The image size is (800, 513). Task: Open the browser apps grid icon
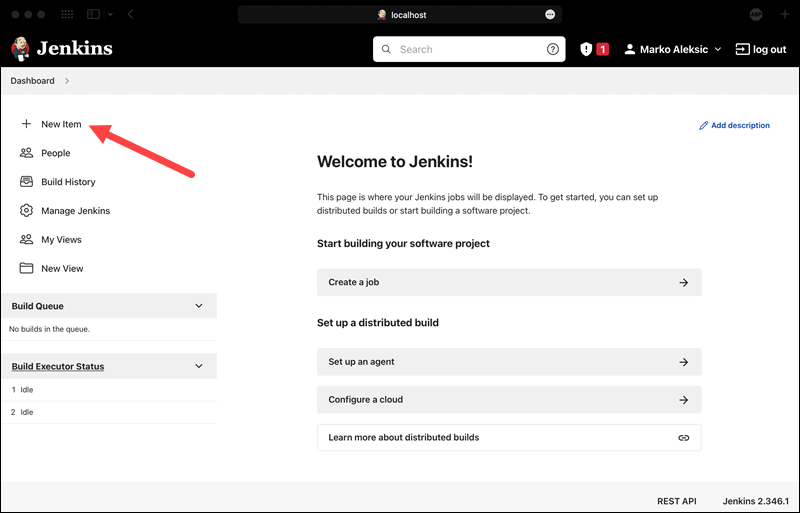click(x=67, y=14)
